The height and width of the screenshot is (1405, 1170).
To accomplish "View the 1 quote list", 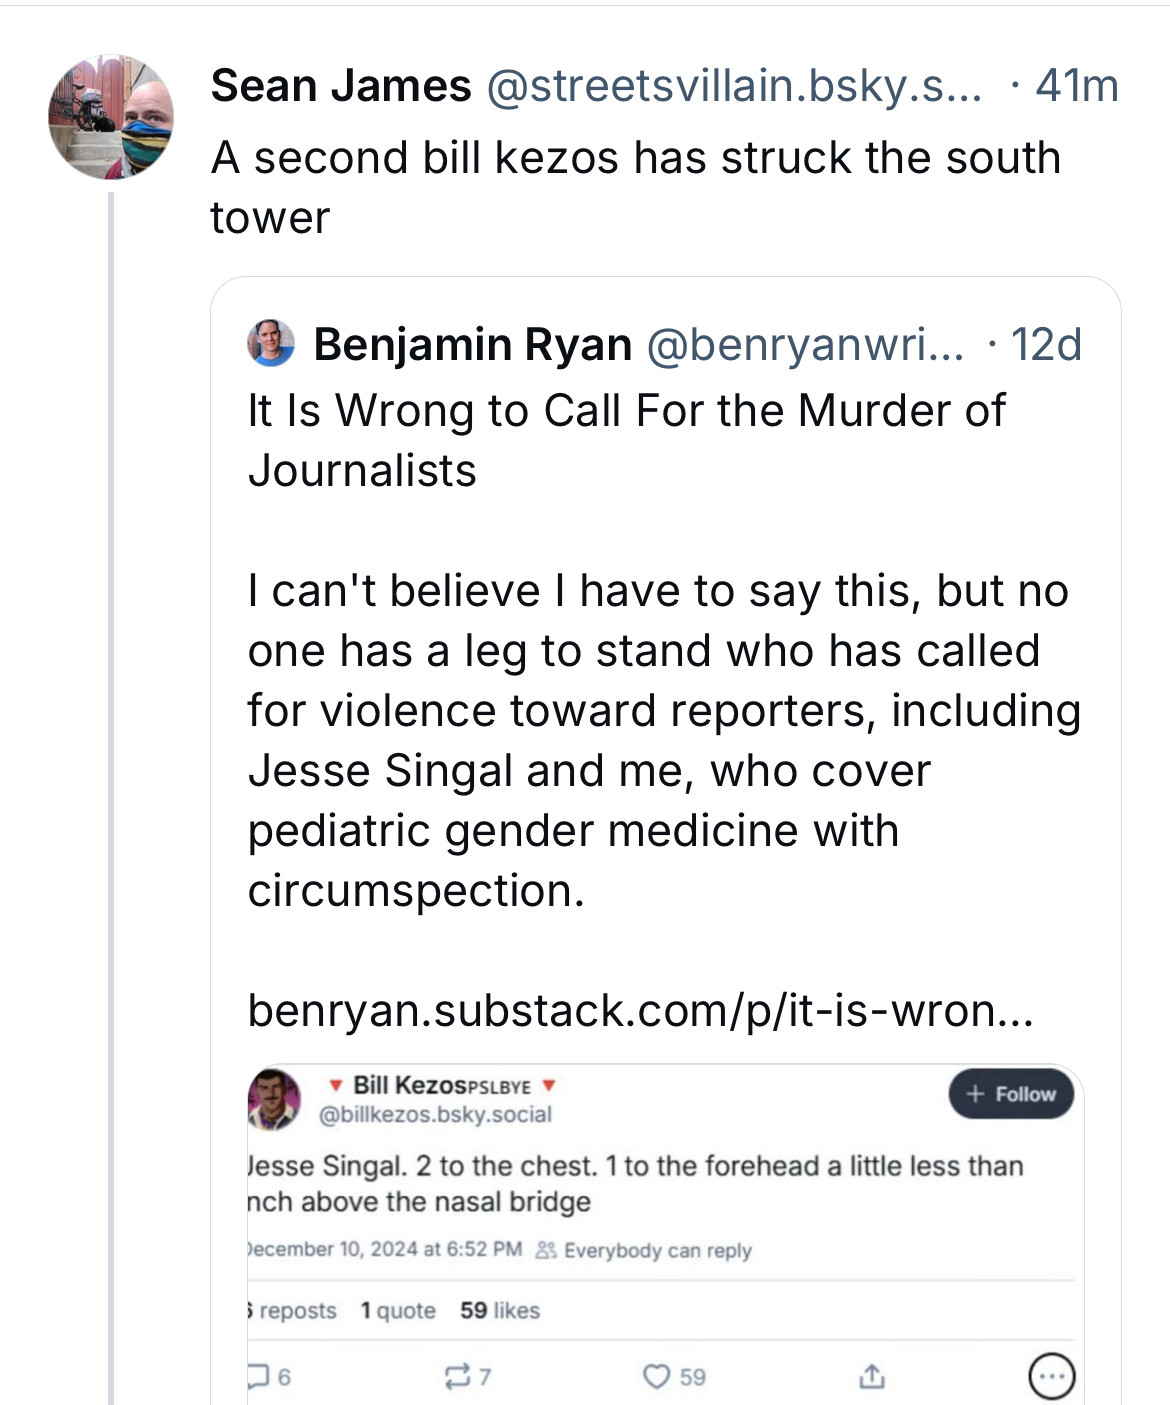I will (x=398, y=1310).
